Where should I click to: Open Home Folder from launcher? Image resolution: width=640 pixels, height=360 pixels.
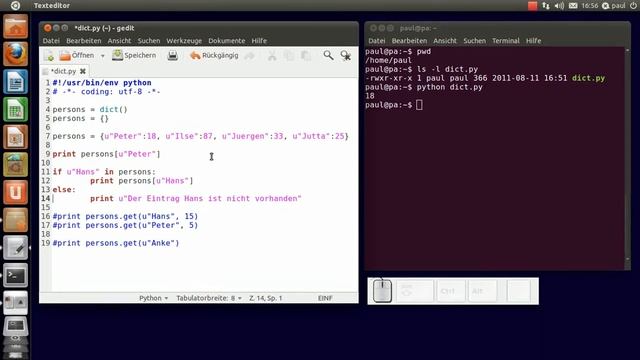tap(16, 27)
